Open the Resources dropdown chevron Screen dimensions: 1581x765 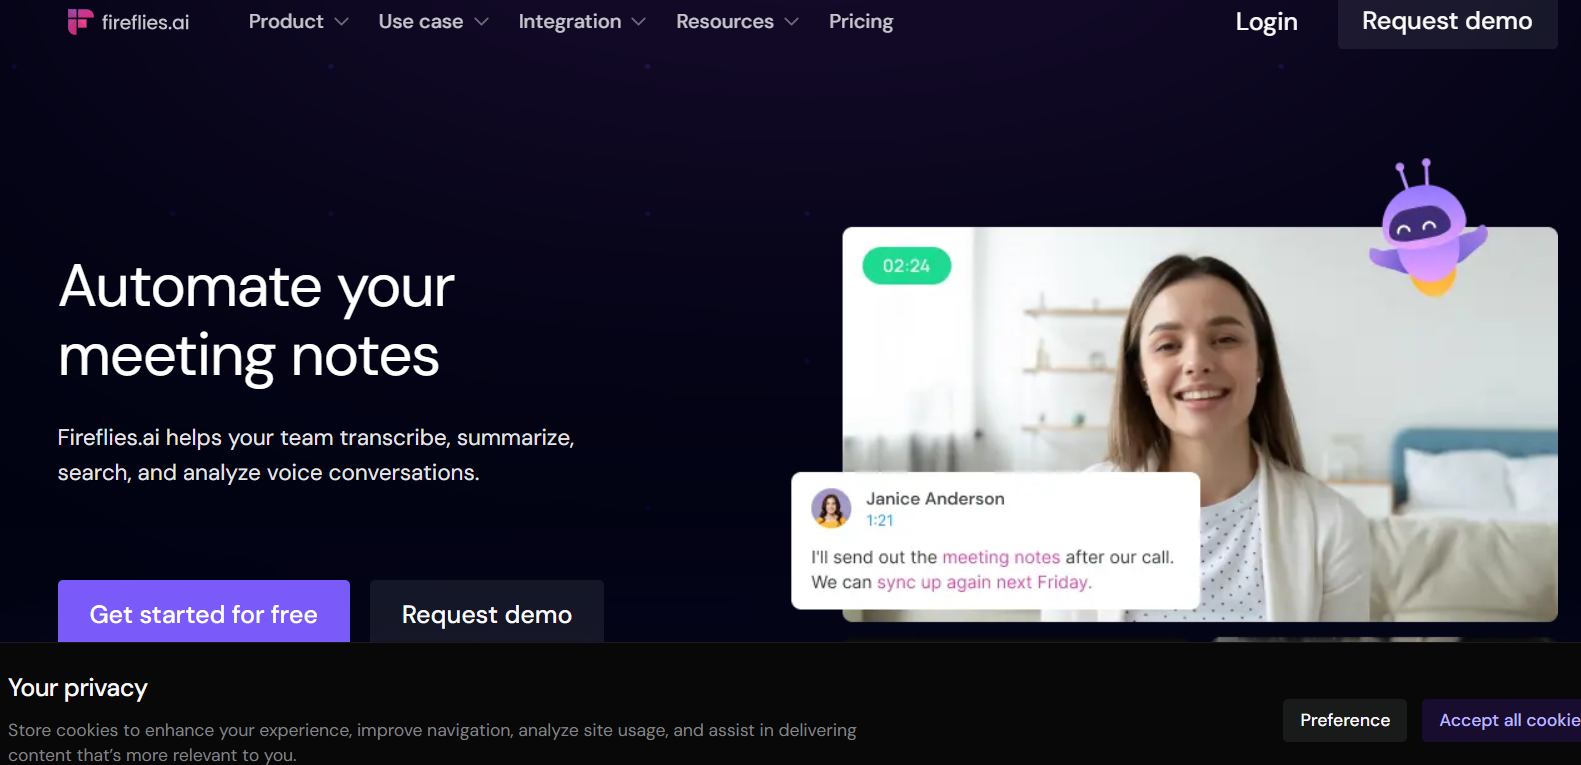pos(792,22)
